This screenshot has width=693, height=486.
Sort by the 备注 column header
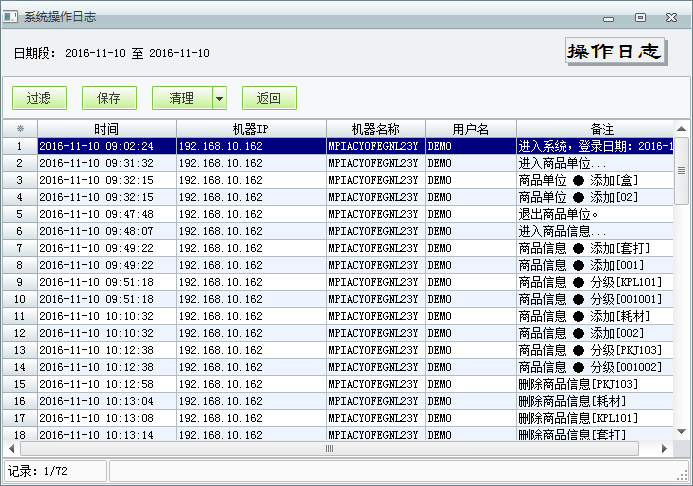pyautogui.click(x=602, y=129)
